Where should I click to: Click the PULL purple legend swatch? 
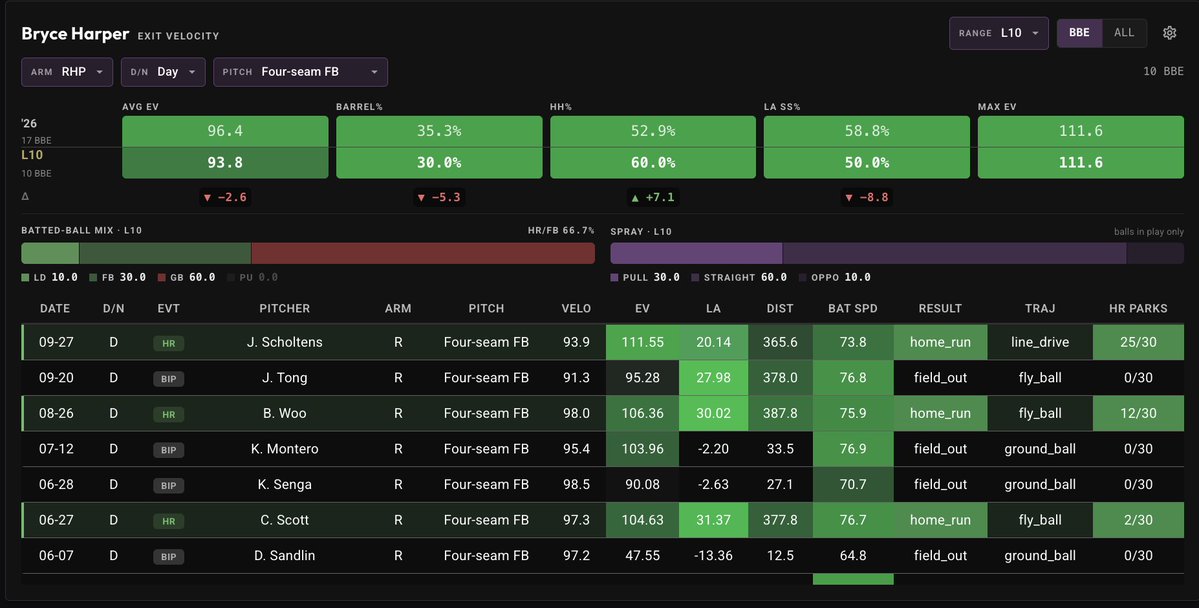click(x=614, y=278)
